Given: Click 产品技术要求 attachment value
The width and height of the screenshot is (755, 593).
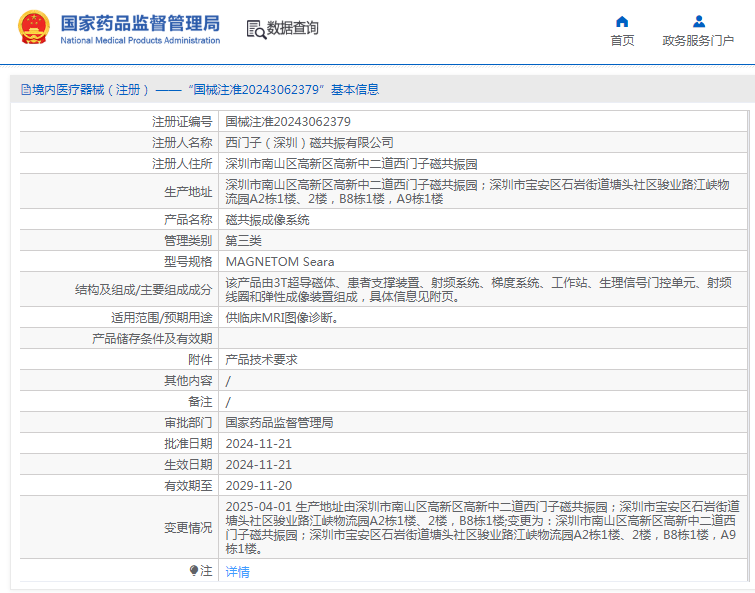Looking at the screenshot, I should pyautogui.click(x=261, y=360).
